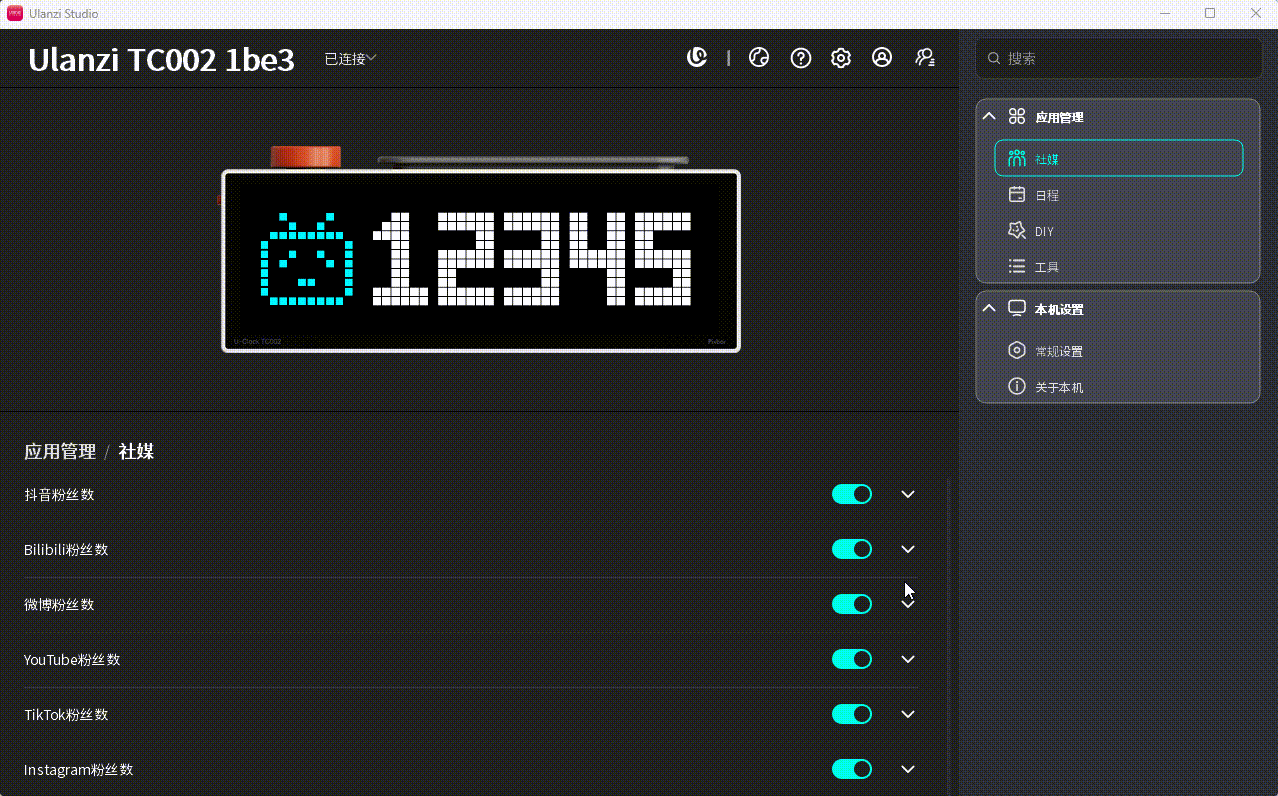Turn off YouTube粉丝数 toggle

pyautogui.click(x=852, y=659)
